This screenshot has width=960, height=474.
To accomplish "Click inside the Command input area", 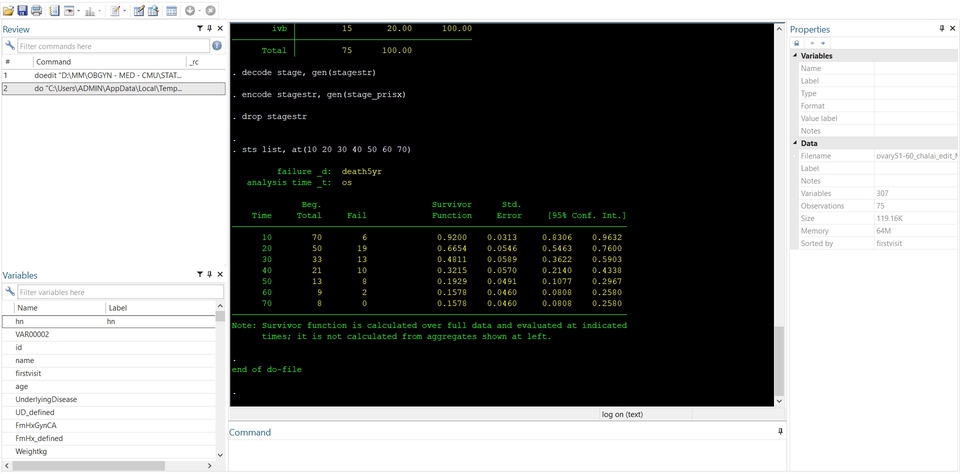I will [x=507, y=455].
